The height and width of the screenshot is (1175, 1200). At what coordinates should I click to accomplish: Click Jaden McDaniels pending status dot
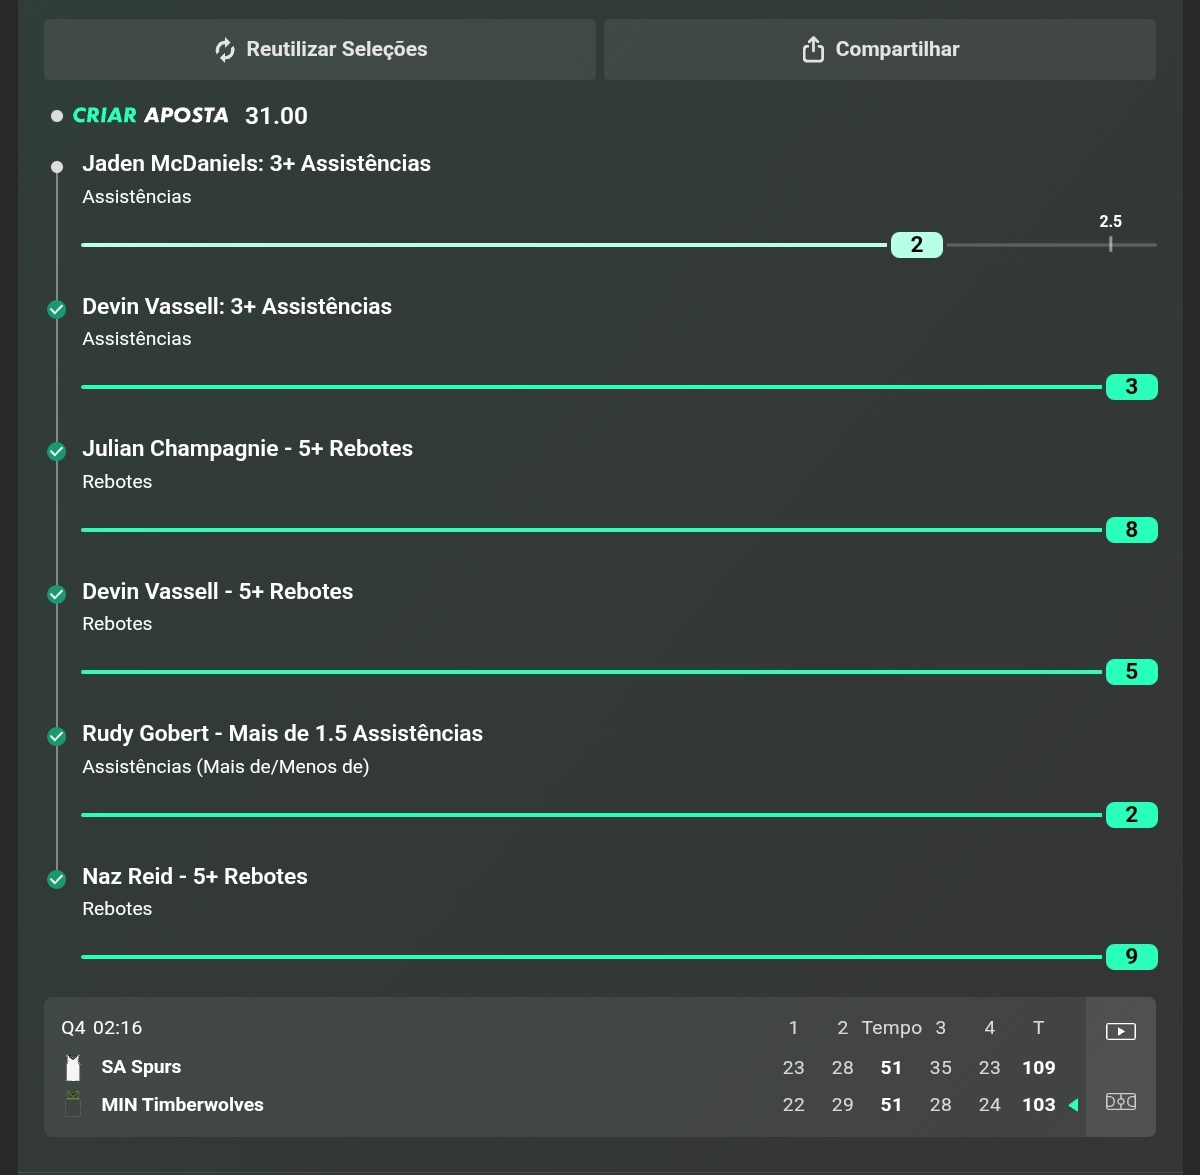click(57, 167)
